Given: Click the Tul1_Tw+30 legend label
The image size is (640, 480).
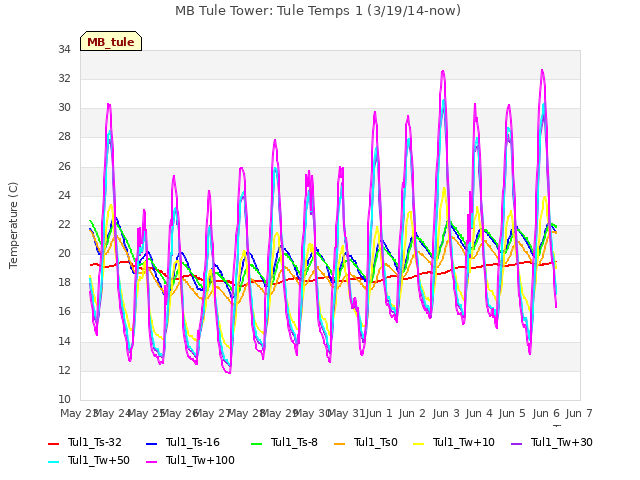Looking at the screenshot, I should pyautogui.click(x=562, y=442).
